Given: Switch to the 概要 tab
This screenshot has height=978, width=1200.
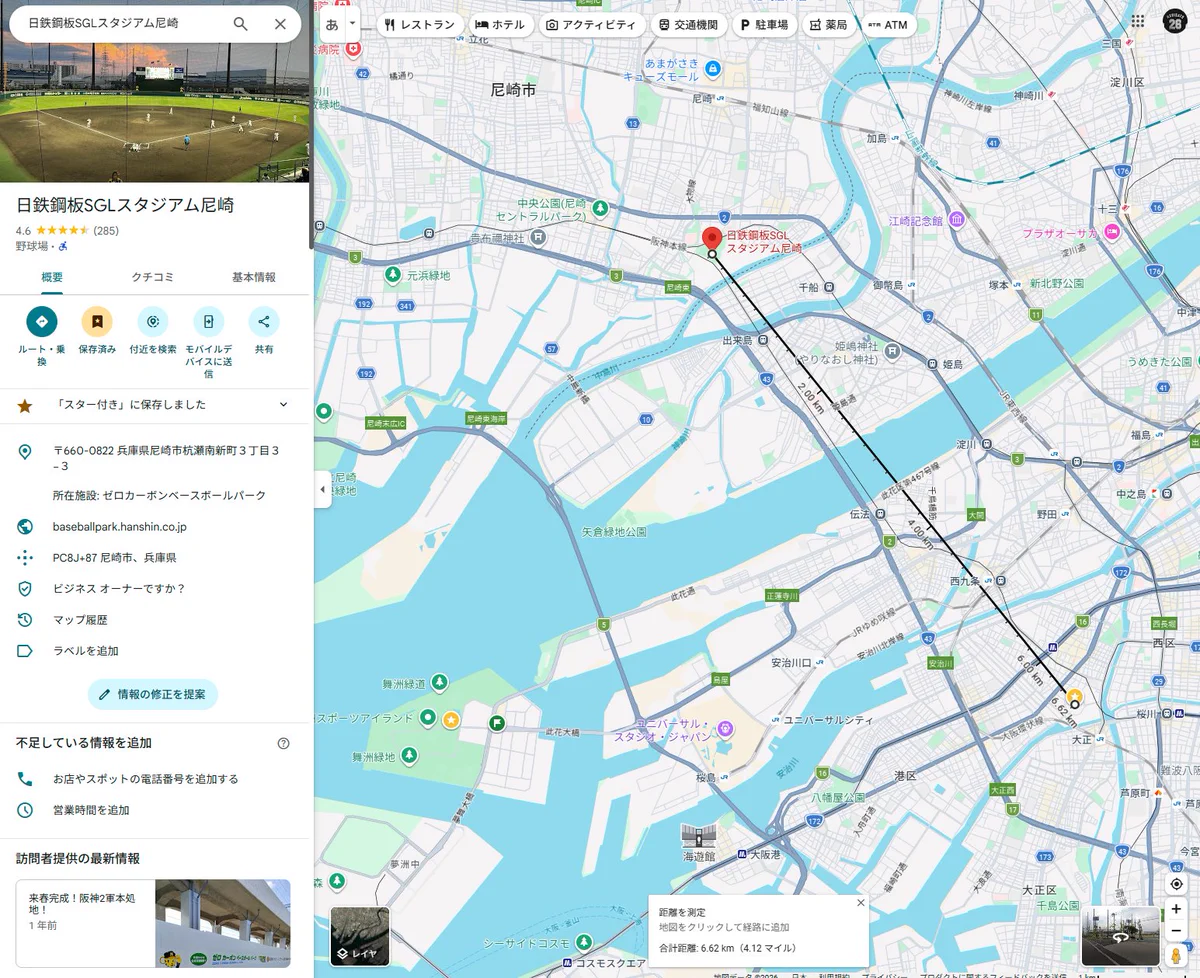Looking at the screenshot, I should tap(52, 277).
